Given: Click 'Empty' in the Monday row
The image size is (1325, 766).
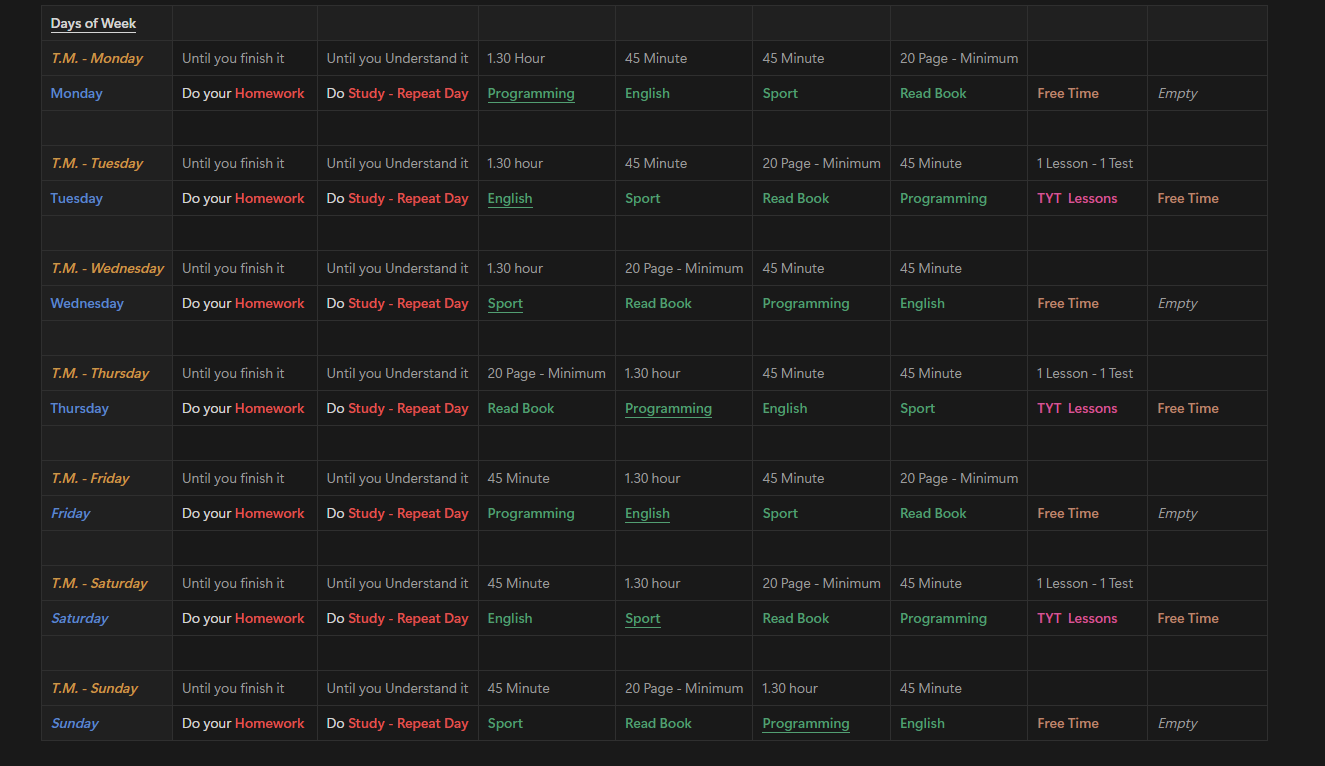Looking at the screenshot, I should (1177, 93).
